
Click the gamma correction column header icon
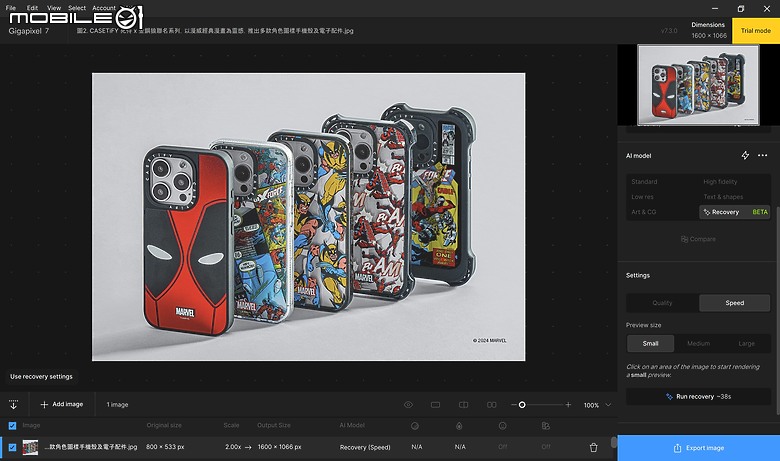point(546,426)
